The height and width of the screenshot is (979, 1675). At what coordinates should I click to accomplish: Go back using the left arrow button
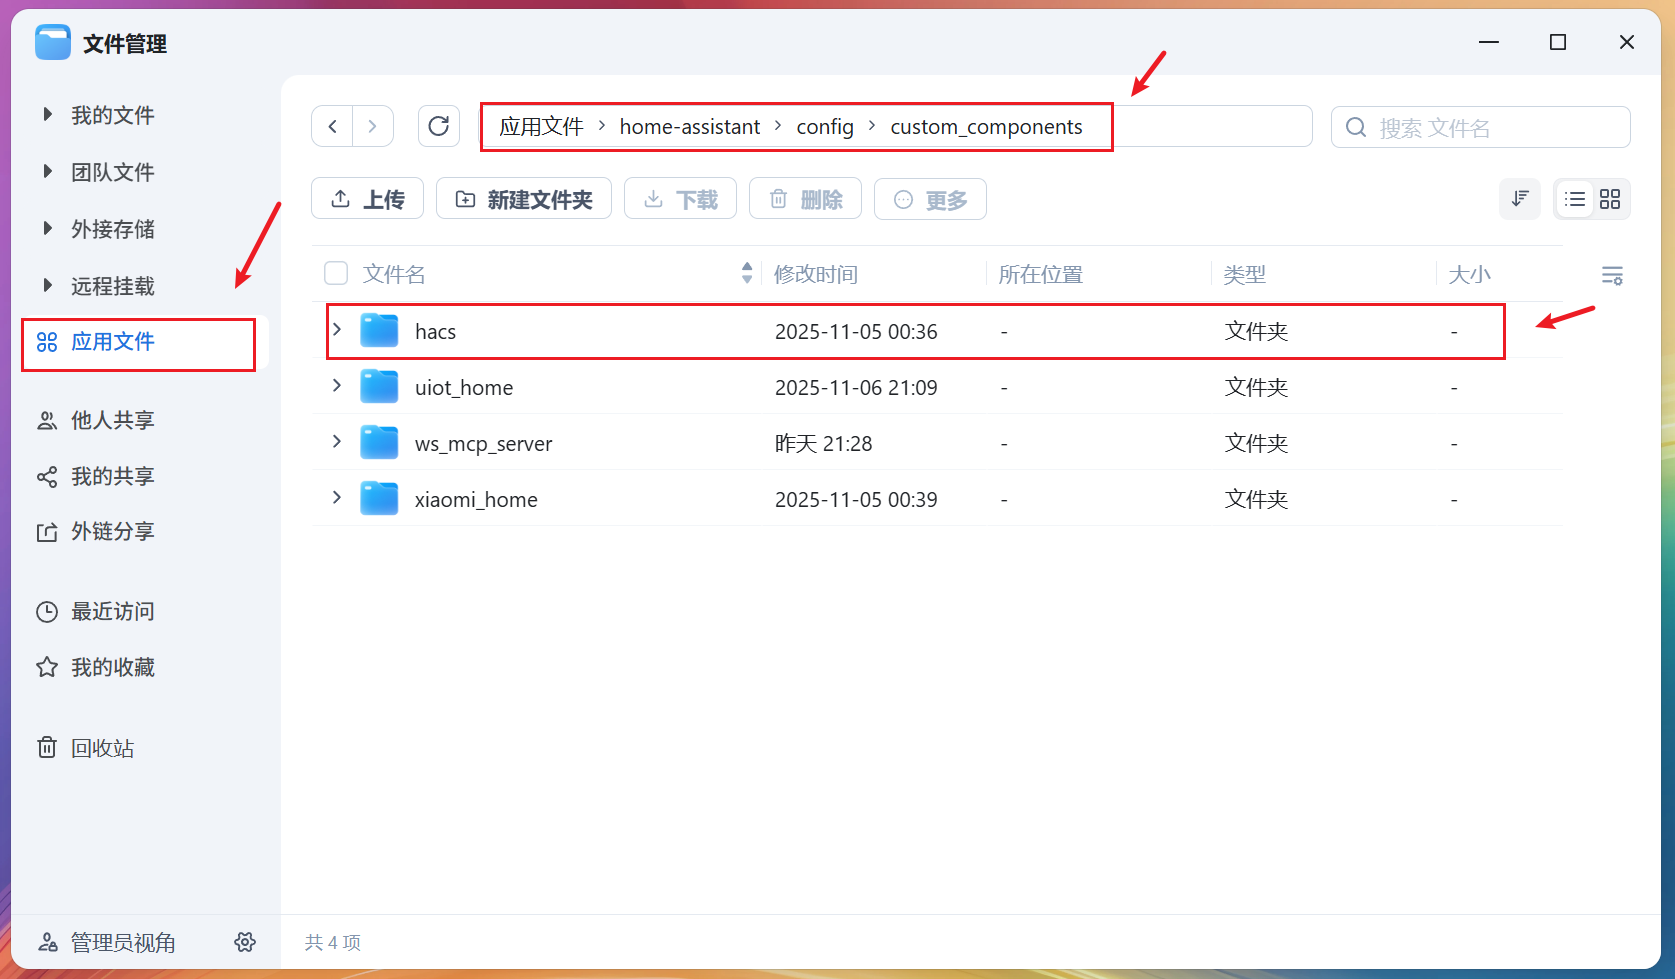pos(333,126)
